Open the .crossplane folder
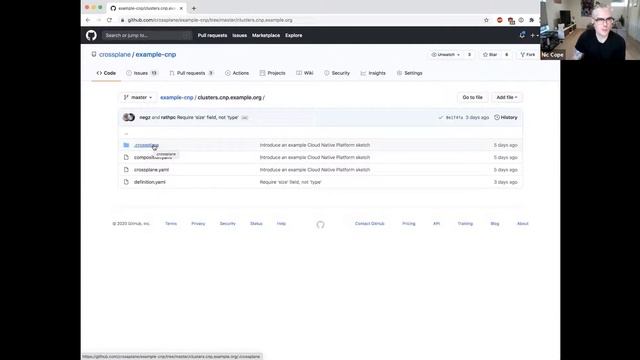This screenshot has height=360, width=640. 146,145
